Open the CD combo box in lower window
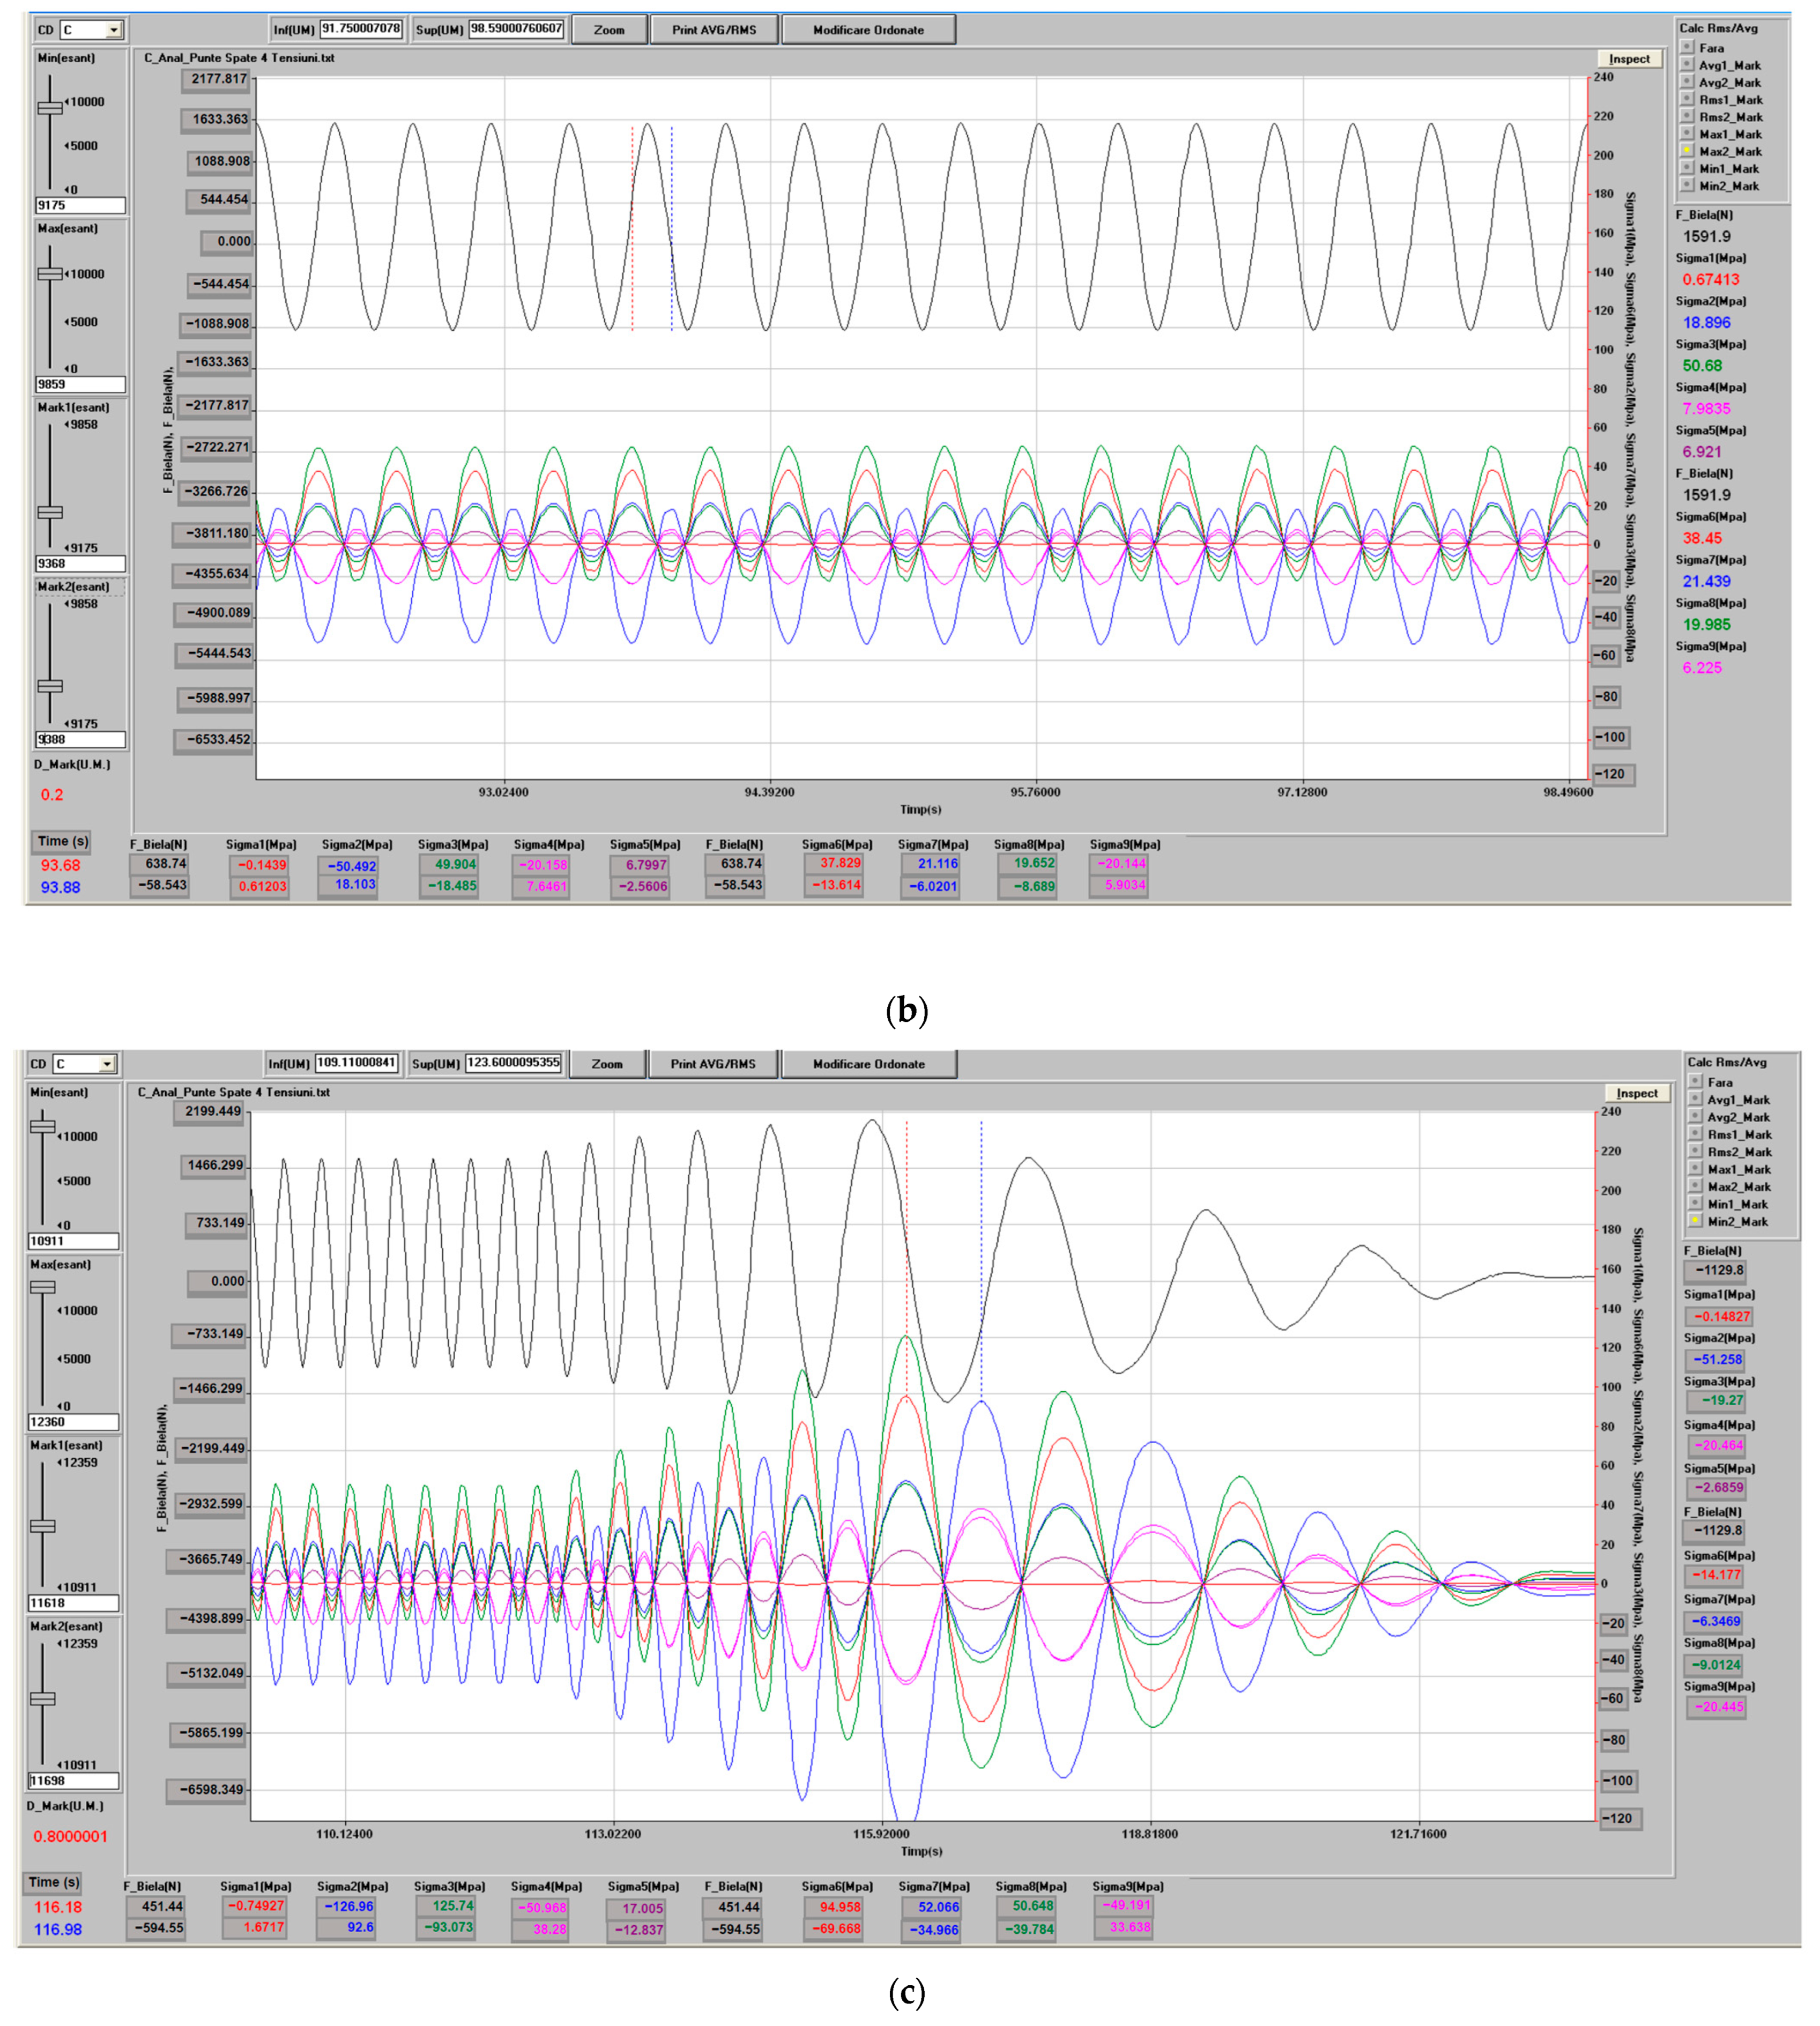The image size is (1820, 2026). (106, 1064)
